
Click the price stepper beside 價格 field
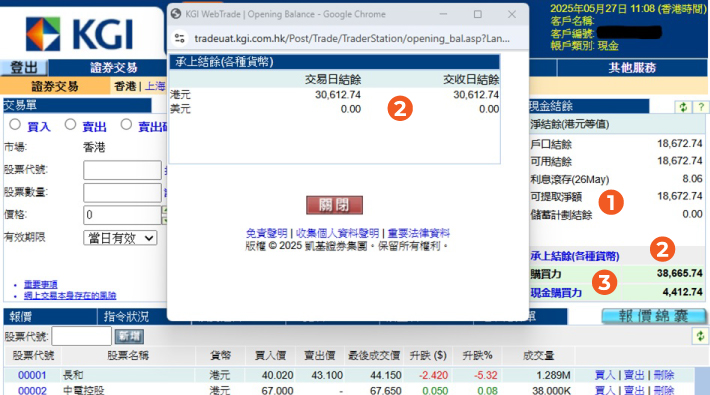(164, 215)
